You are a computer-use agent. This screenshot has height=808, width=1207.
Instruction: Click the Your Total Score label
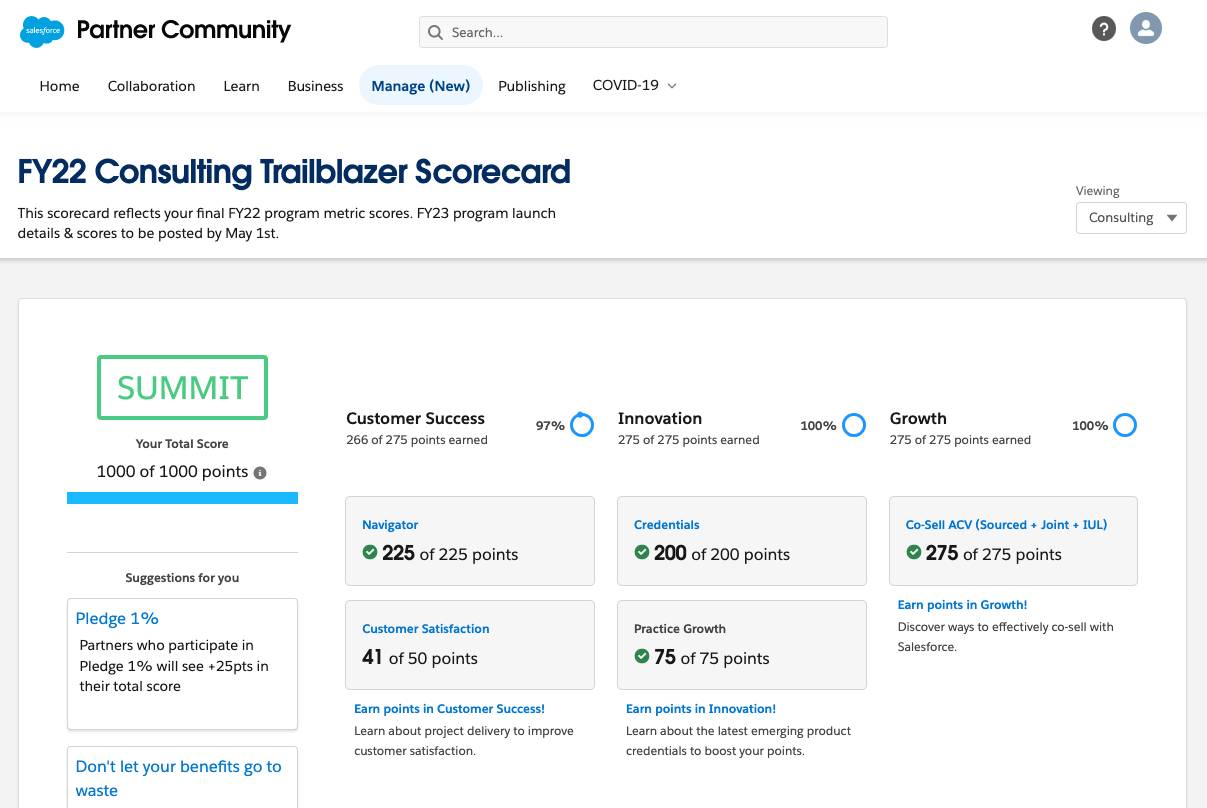182,443
